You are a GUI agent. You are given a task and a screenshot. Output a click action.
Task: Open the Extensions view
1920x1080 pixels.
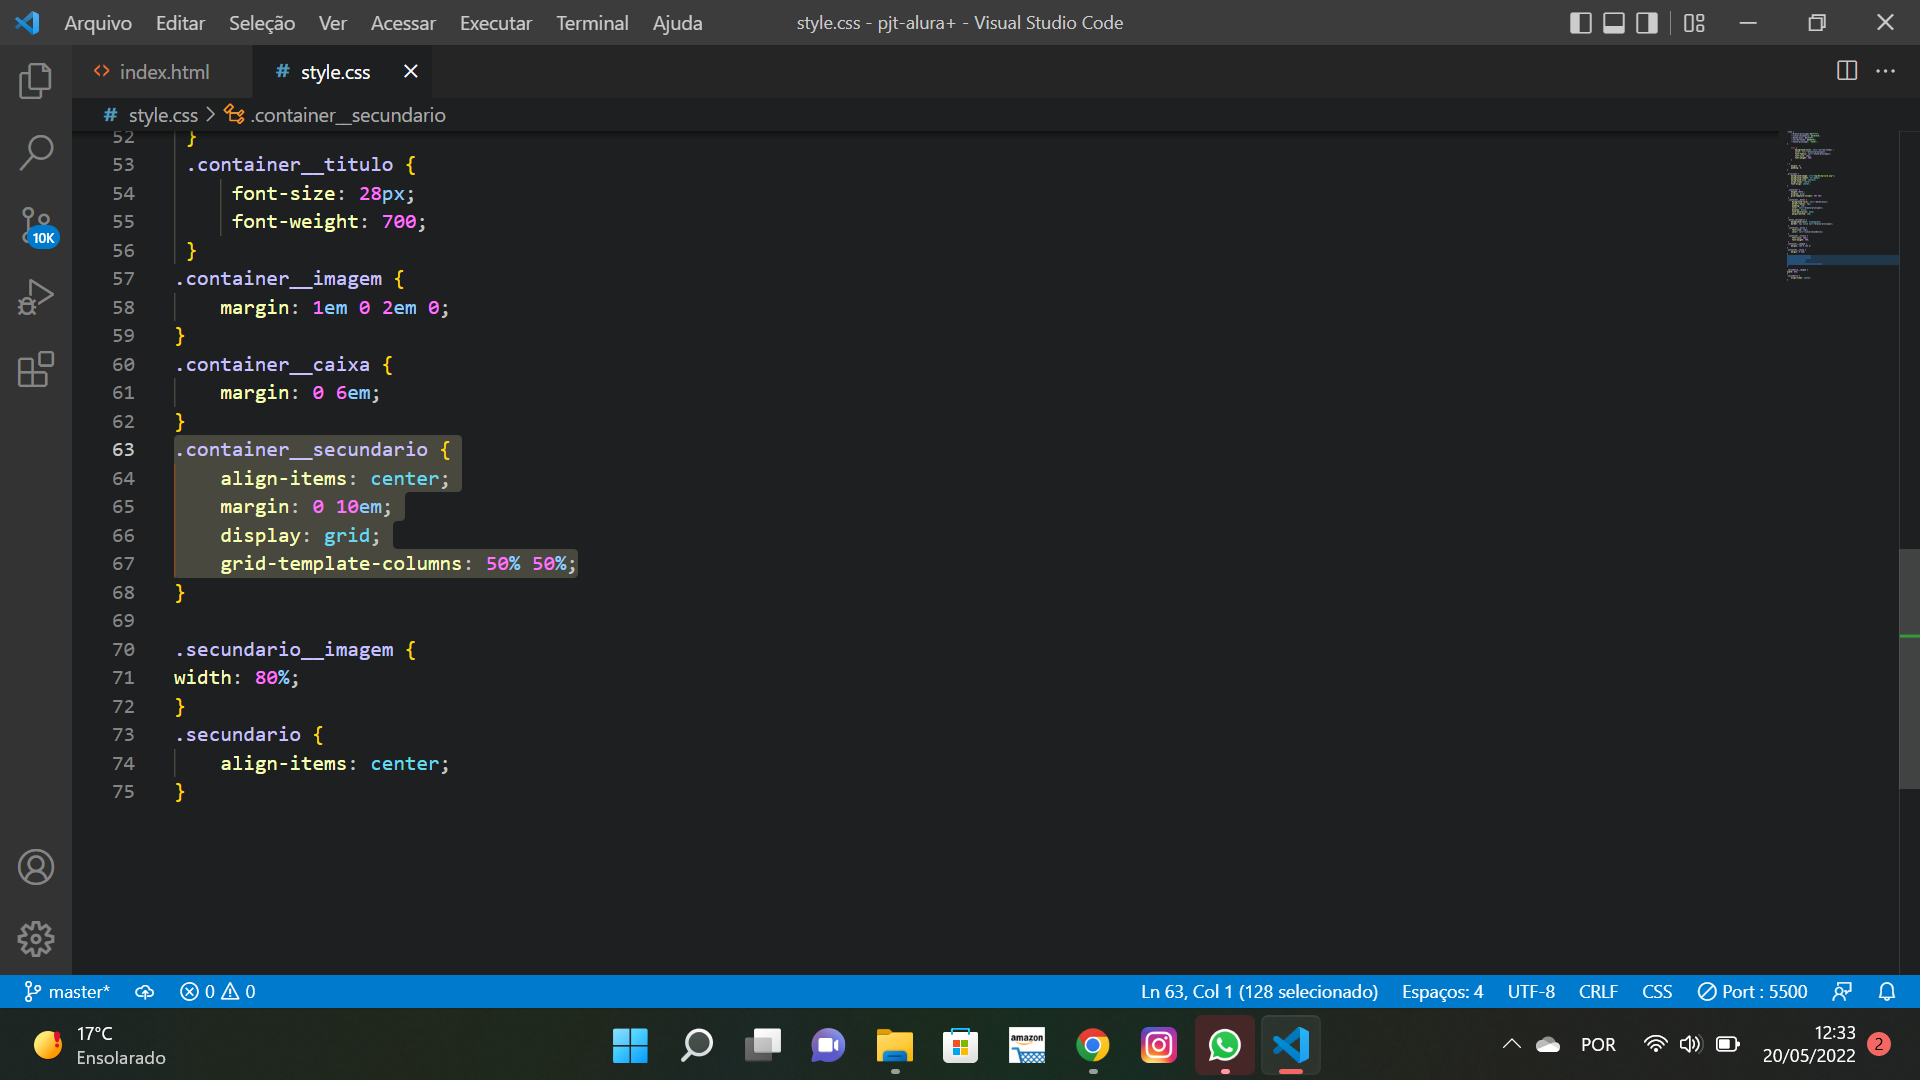36,369
